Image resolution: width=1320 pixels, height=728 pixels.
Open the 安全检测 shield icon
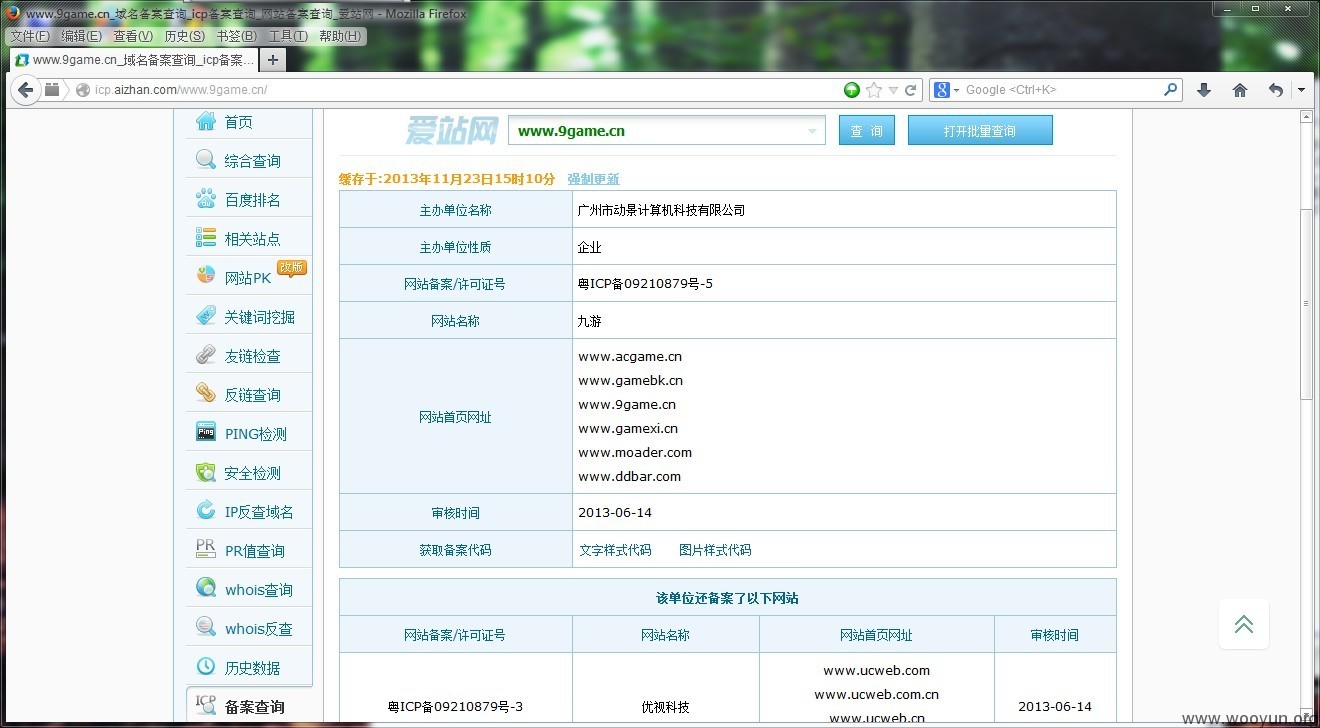point(206,472)
